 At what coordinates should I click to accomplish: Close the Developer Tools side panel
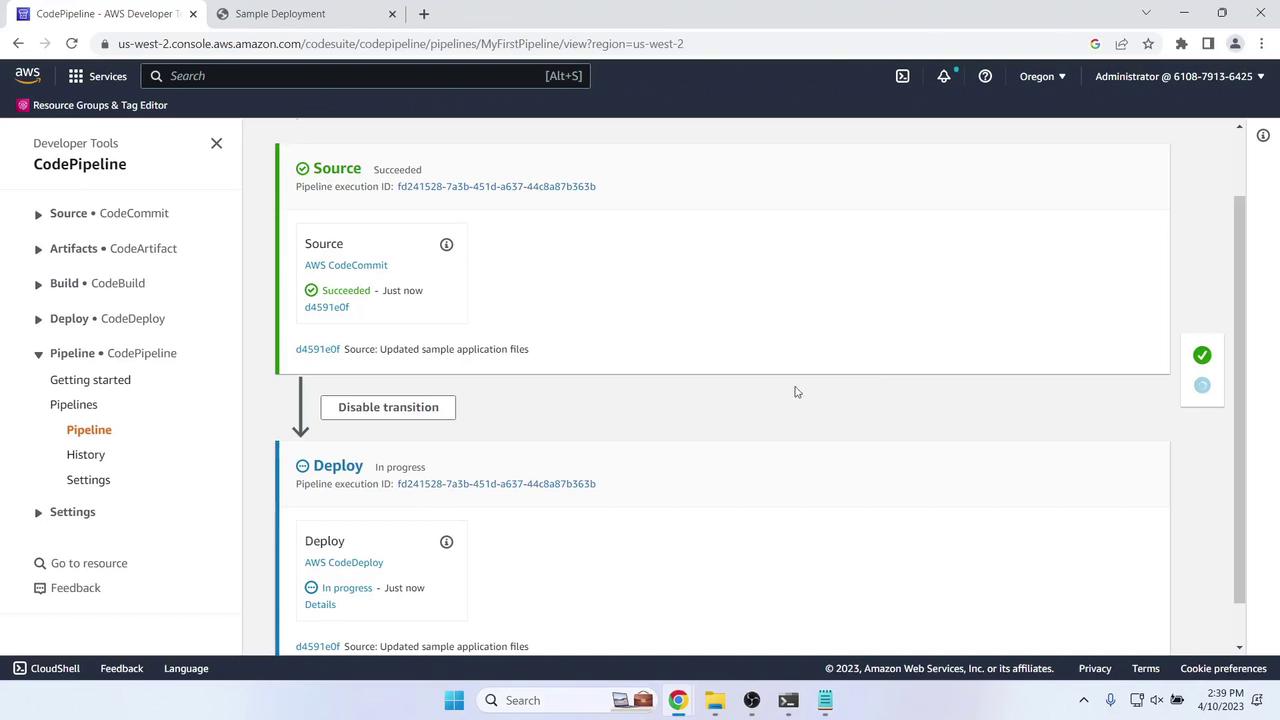tap(216, 143)
